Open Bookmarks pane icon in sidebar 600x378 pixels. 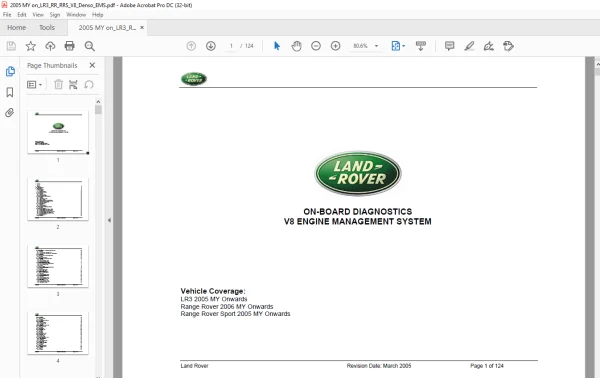tap(10, 92)
